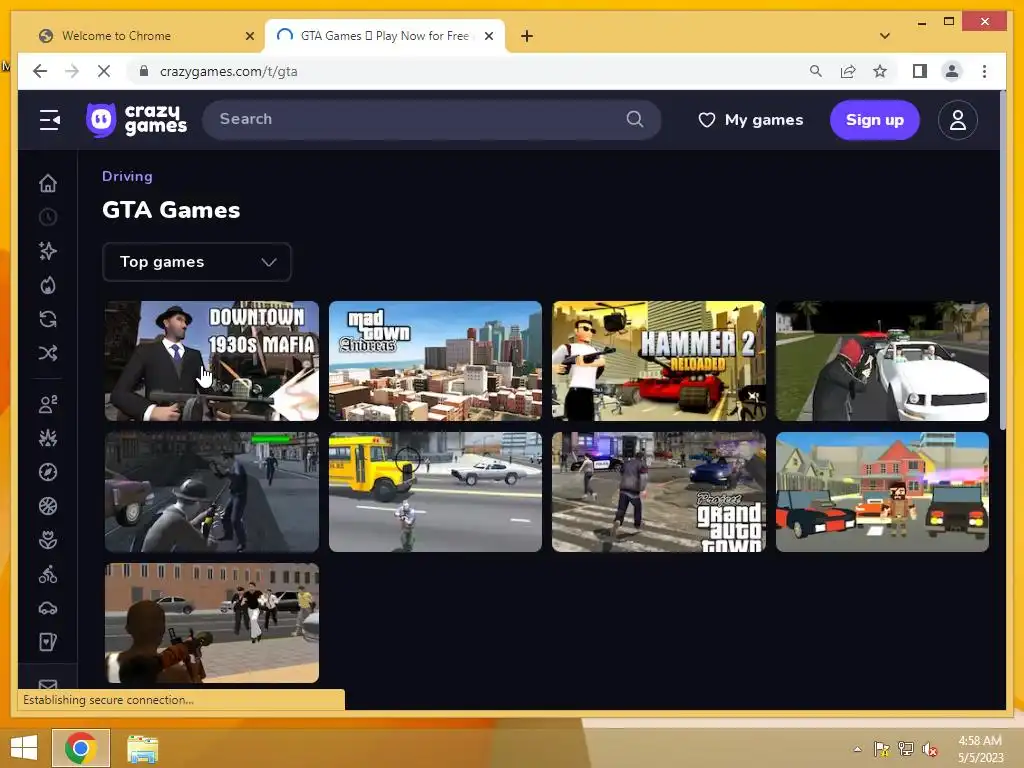Go to Home in the sidebar
This screenshot has width=1024, height=768.
(48, 184)
